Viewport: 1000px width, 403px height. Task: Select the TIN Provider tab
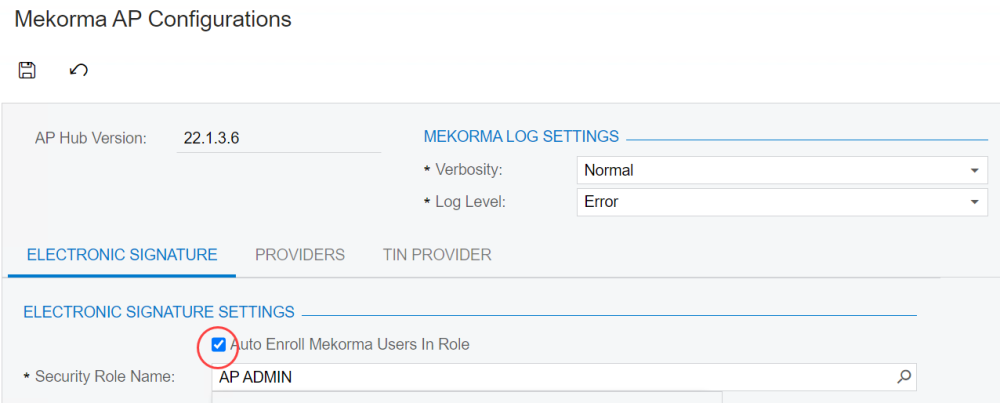click(x=437, y=255)
